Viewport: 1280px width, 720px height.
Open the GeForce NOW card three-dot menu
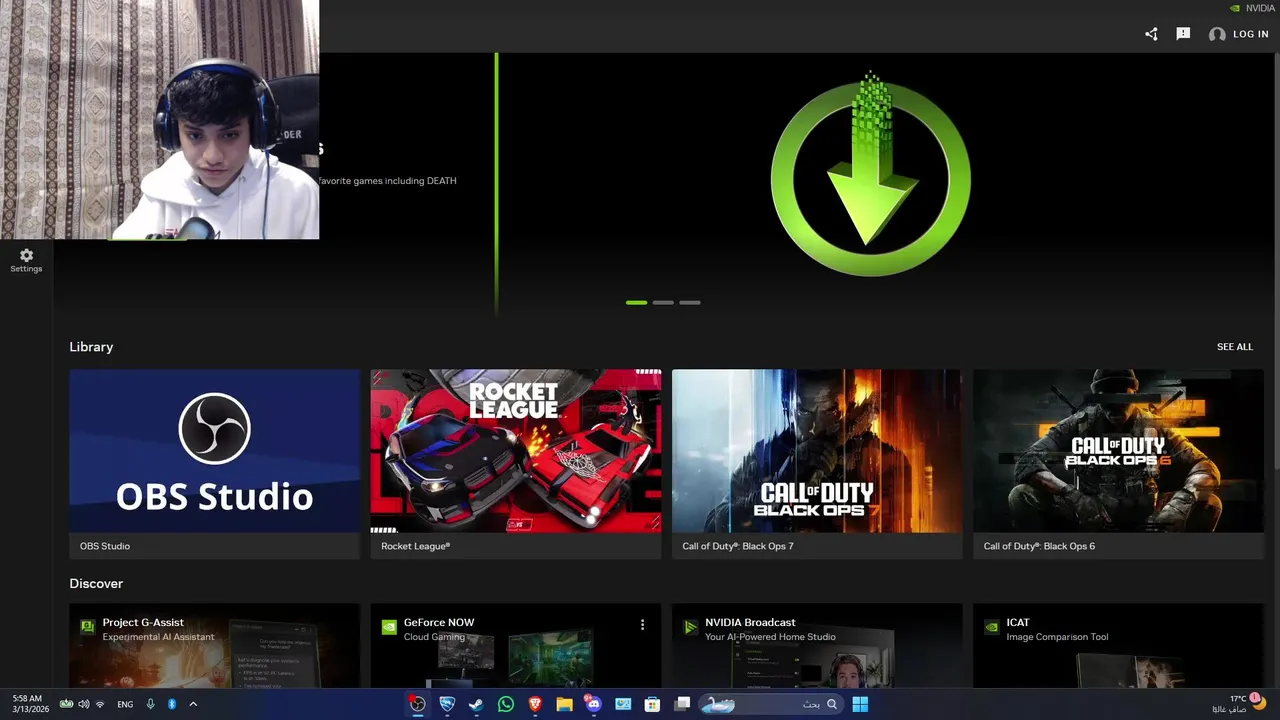point(642,624)
